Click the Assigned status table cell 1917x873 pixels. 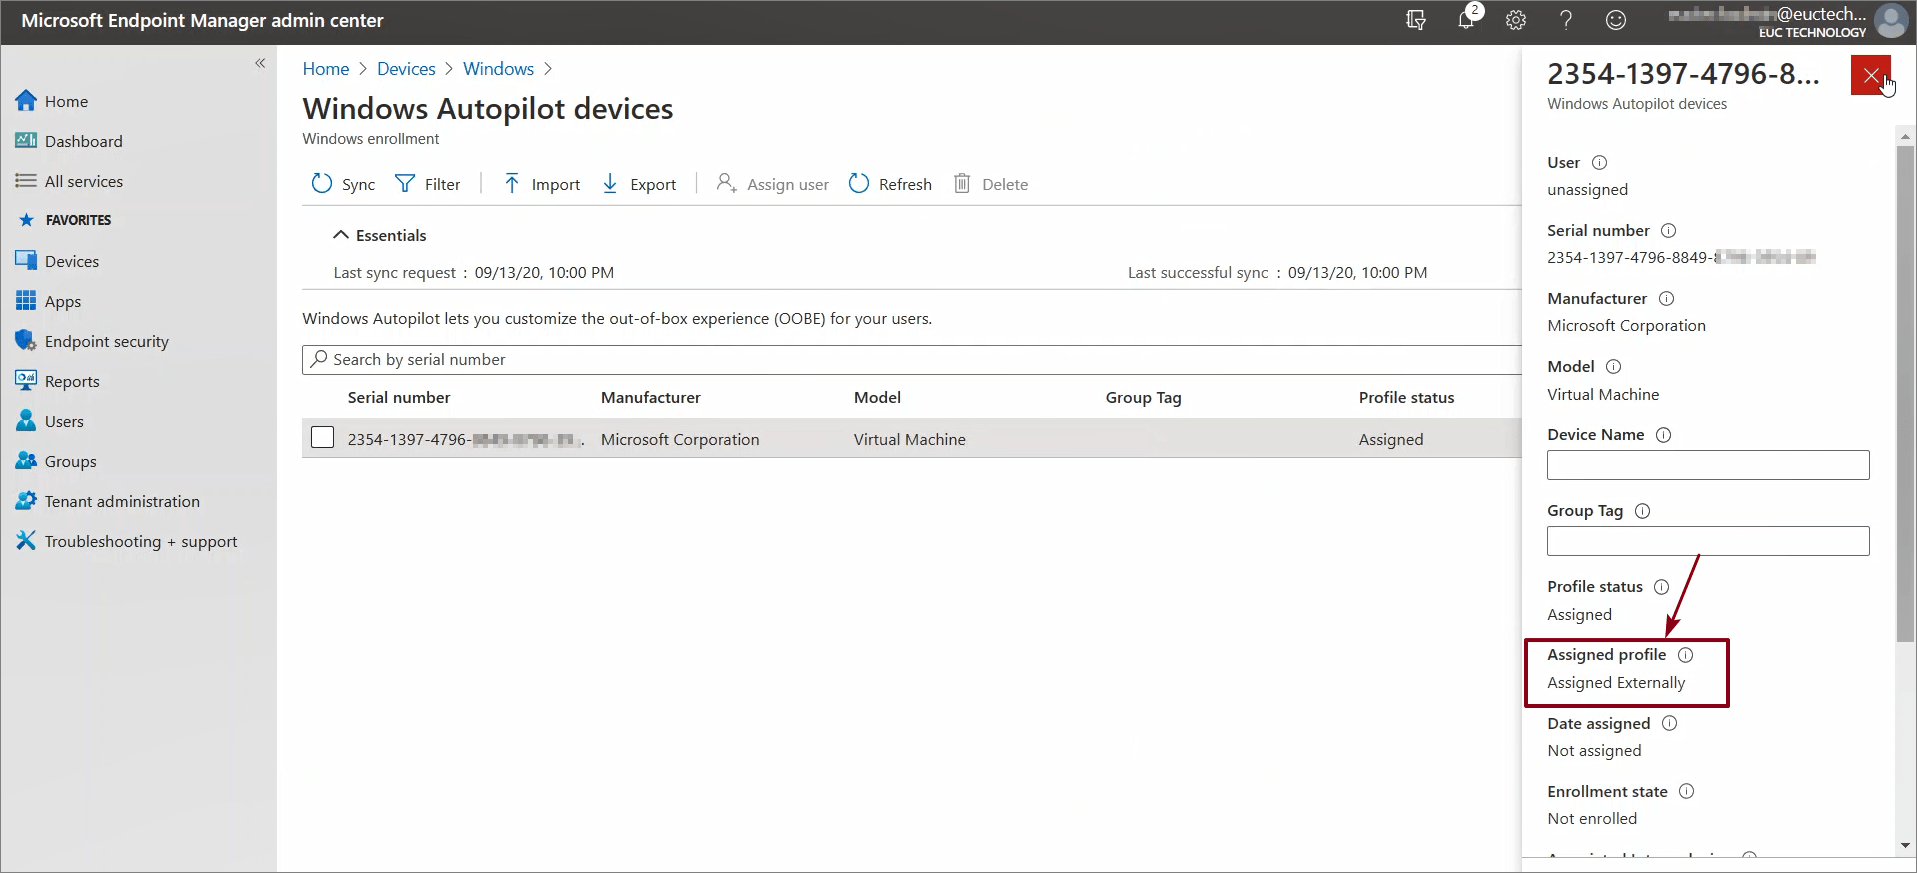click(1391, 439)
